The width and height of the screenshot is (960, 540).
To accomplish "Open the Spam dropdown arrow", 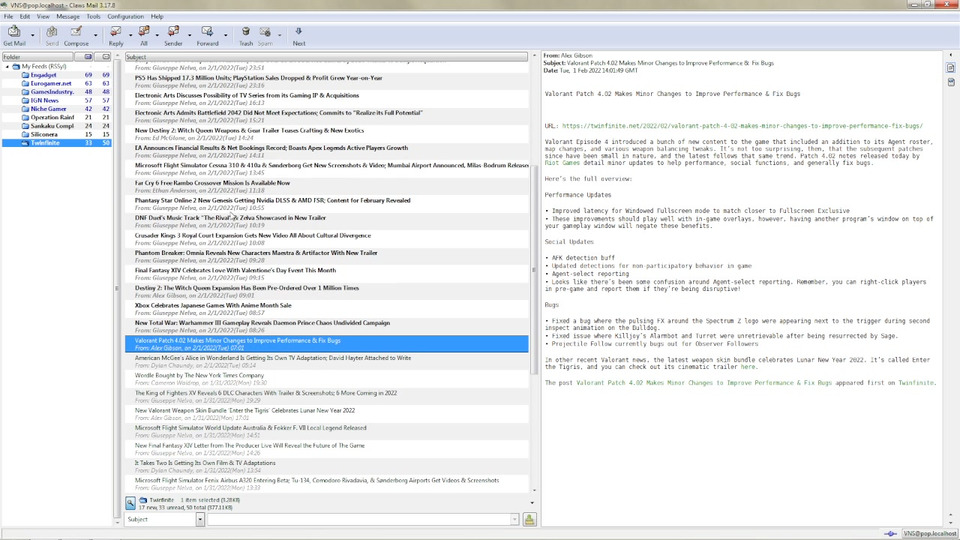I will click(280, 36).
